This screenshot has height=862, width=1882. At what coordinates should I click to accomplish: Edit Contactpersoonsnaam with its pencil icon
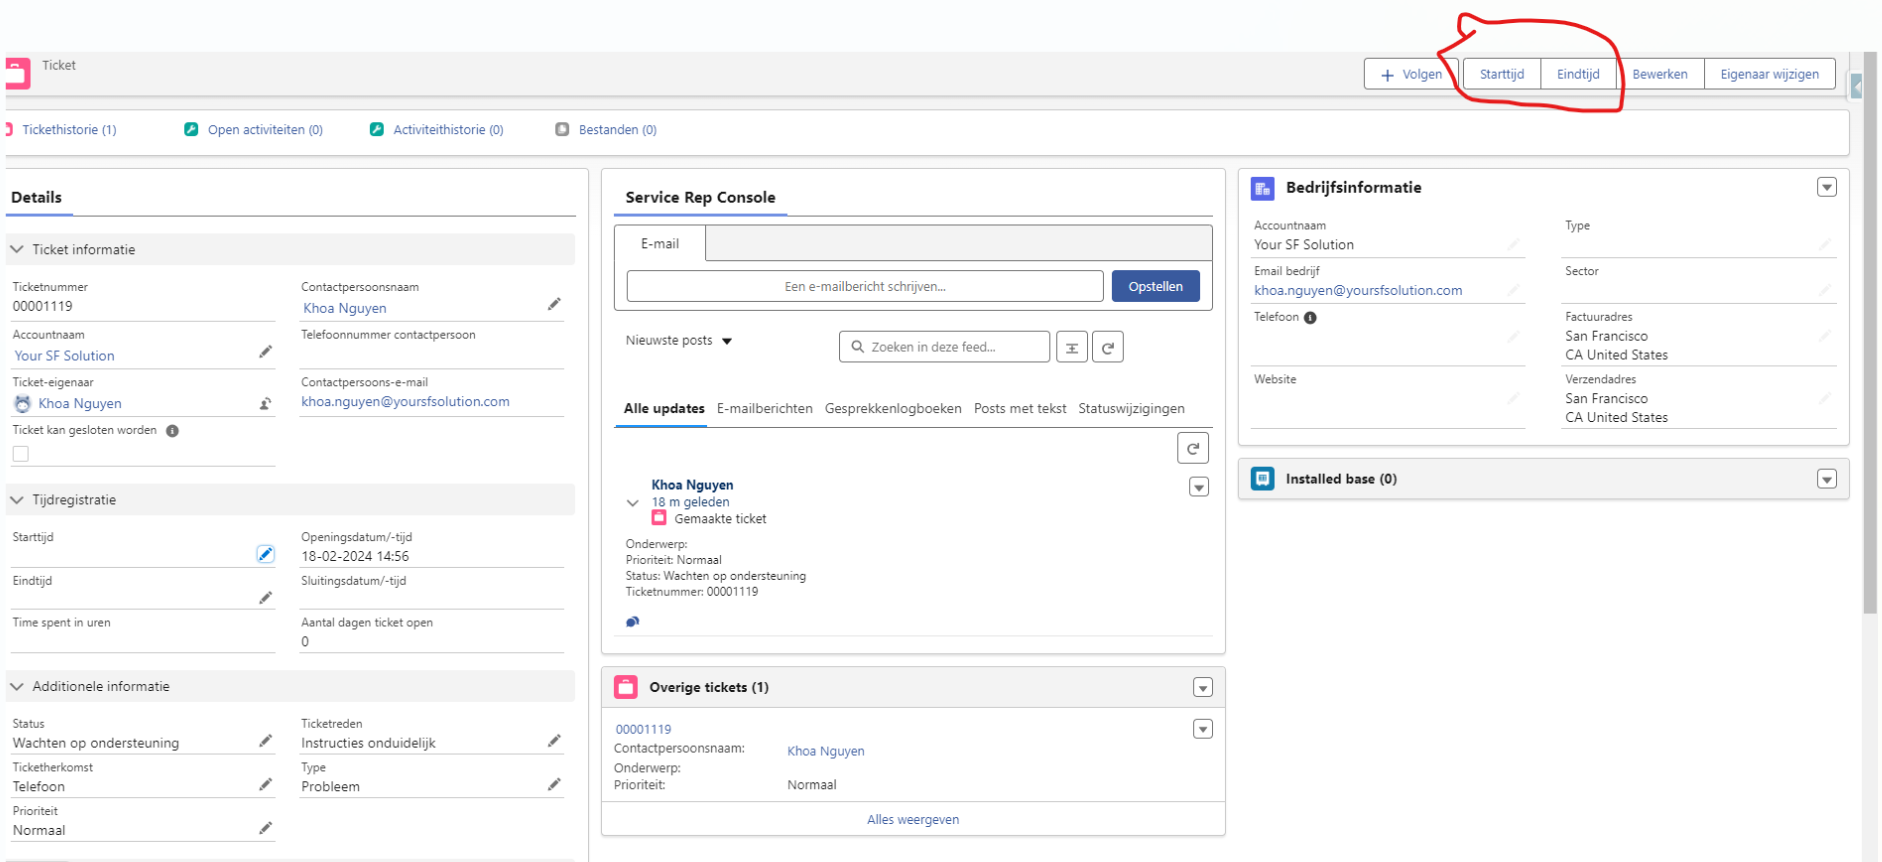(554, 304)
